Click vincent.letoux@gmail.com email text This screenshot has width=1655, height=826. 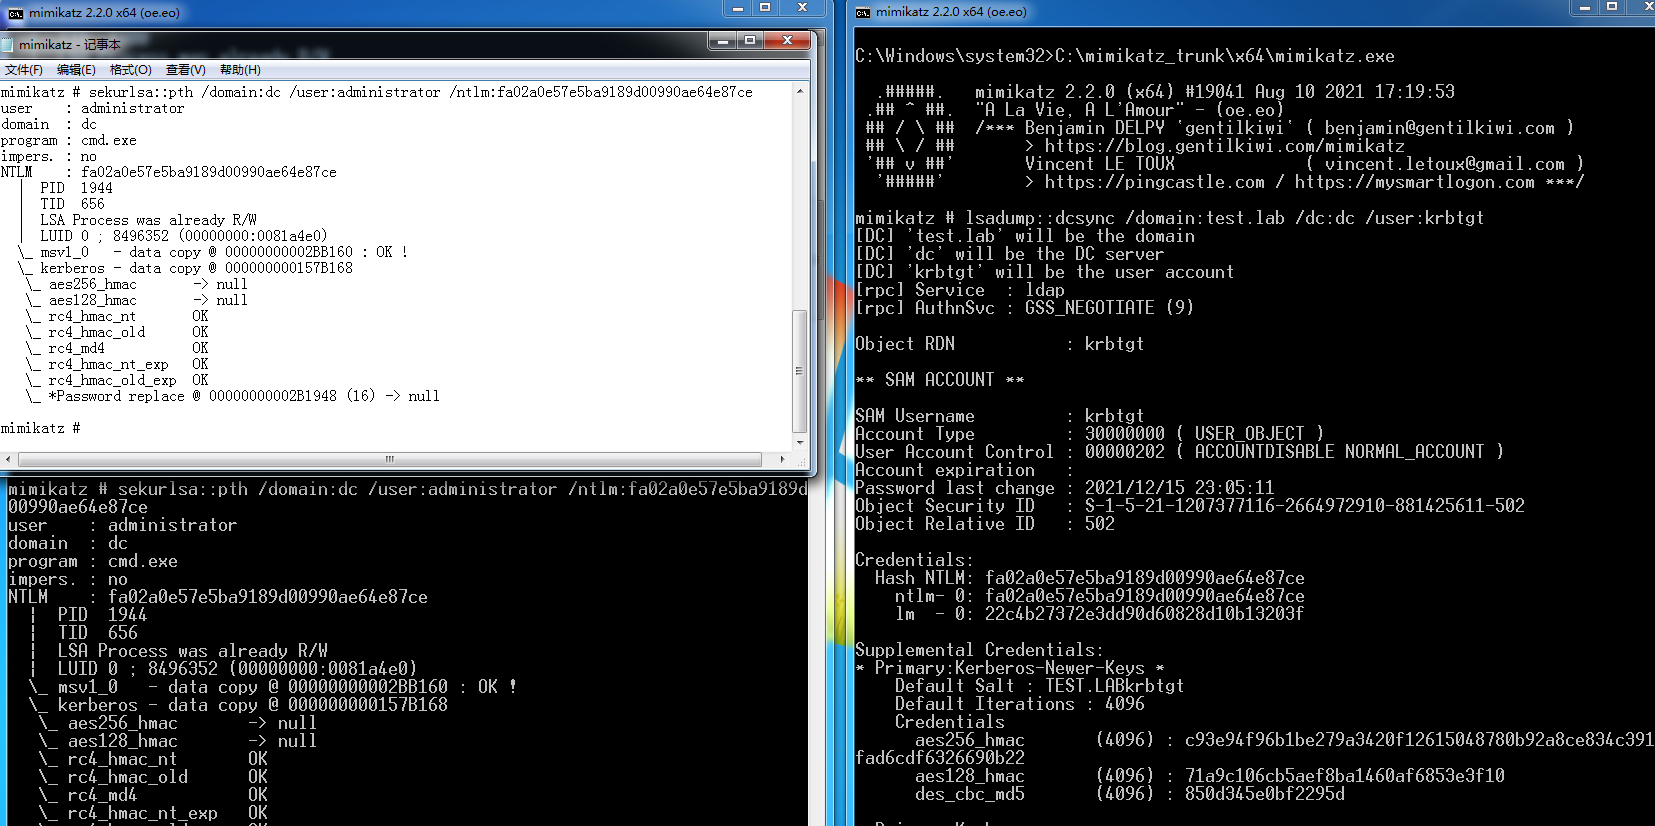point(1444,164)
